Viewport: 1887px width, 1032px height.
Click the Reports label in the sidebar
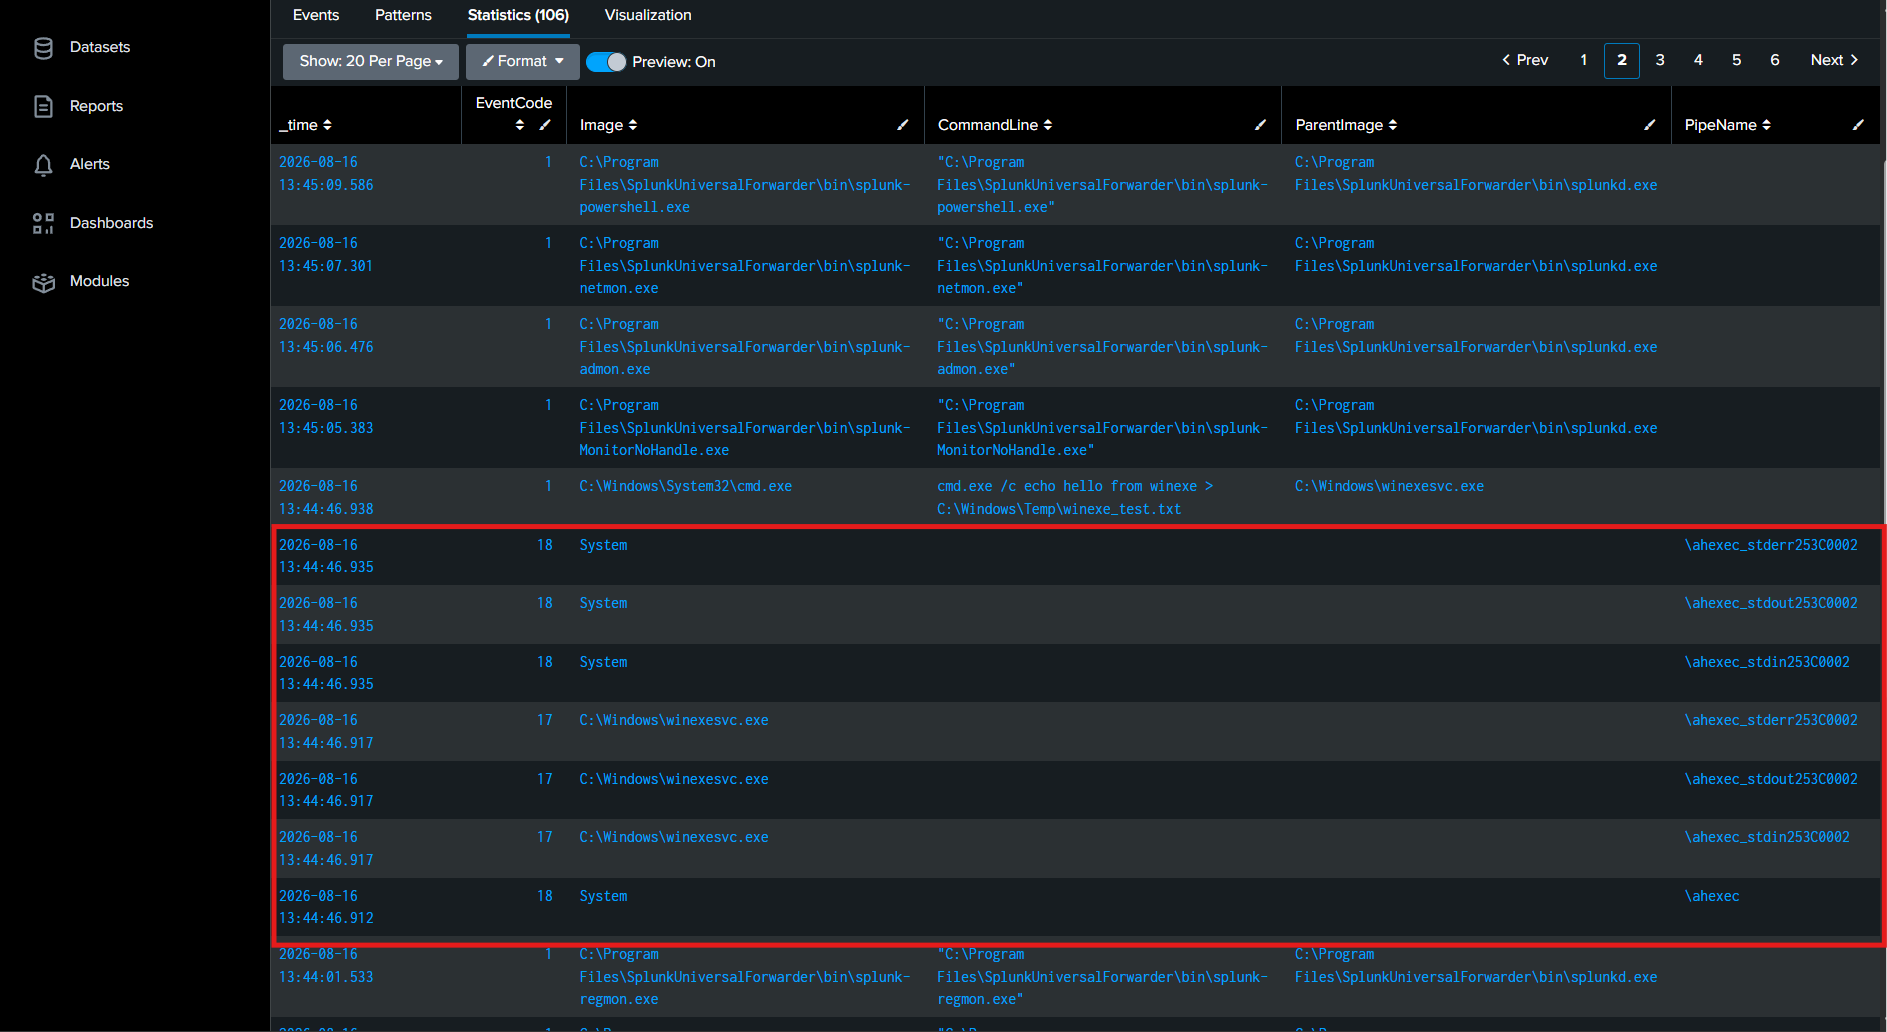coord(96,106)
